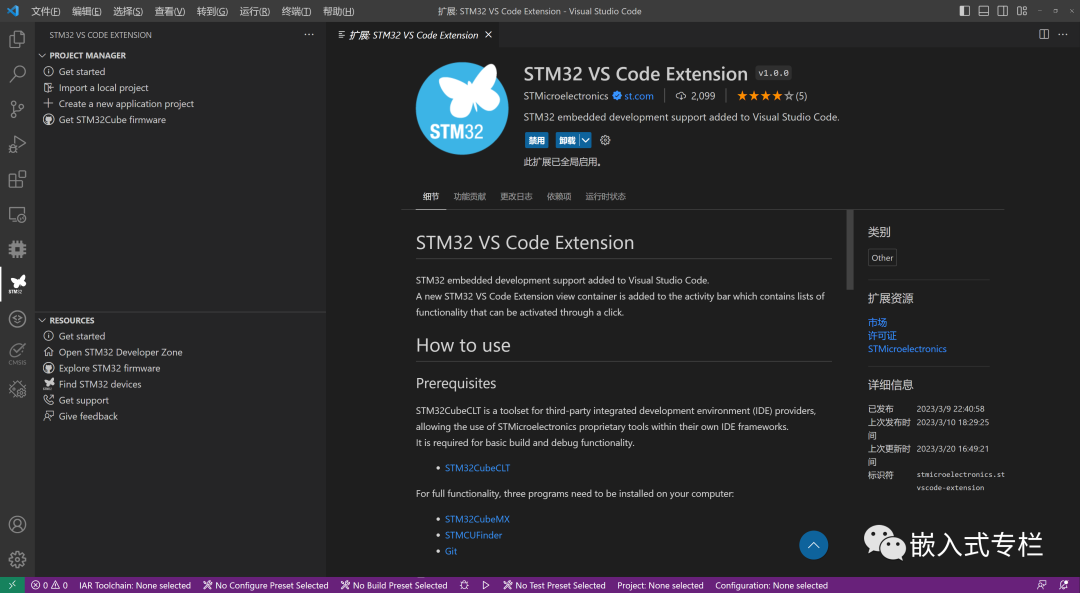Open the 终端(T) menu
The width and height of the screenshot is (1080, 593).
(296, 12)
